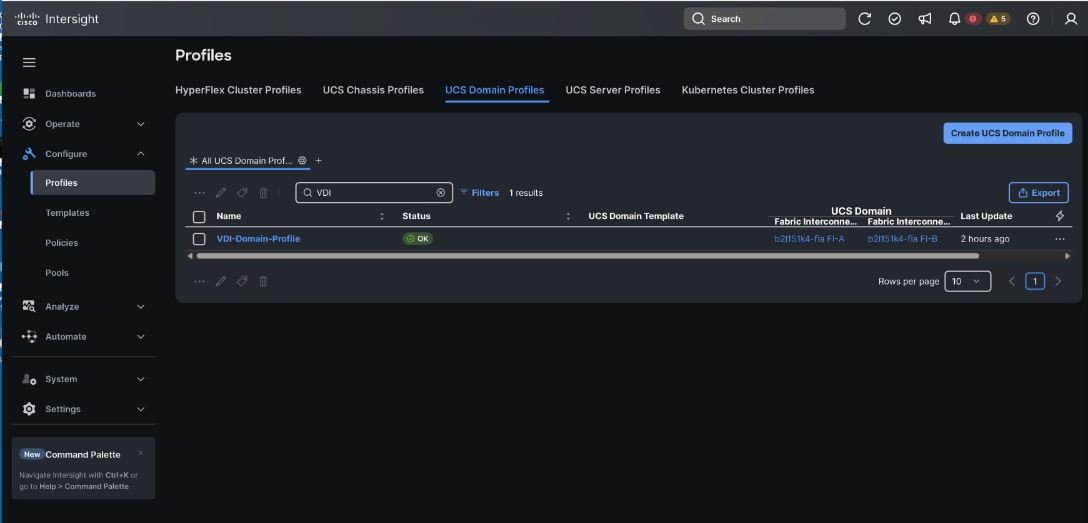The image size is (1088, 523).
Task: Click the yellow warnings badge showing 5
Action: [998, 19]
